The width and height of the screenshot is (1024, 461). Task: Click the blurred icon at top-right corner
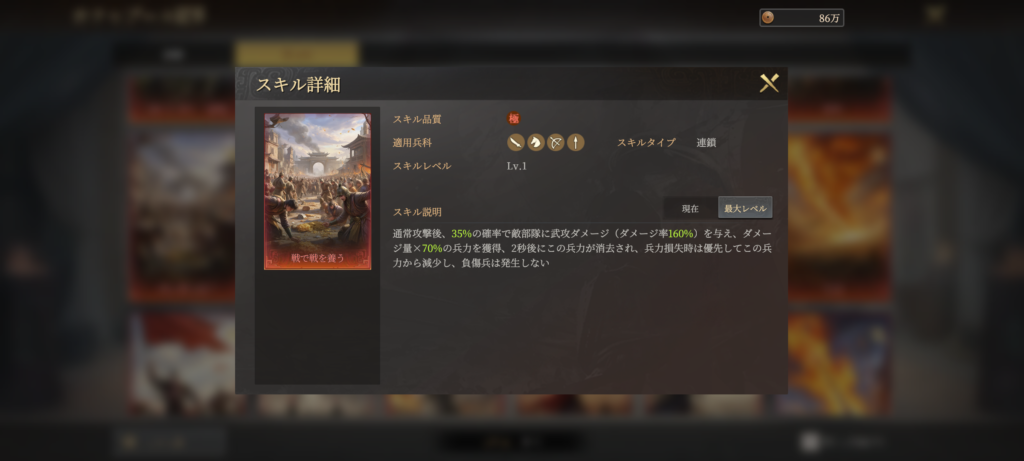tap(935, 14)
